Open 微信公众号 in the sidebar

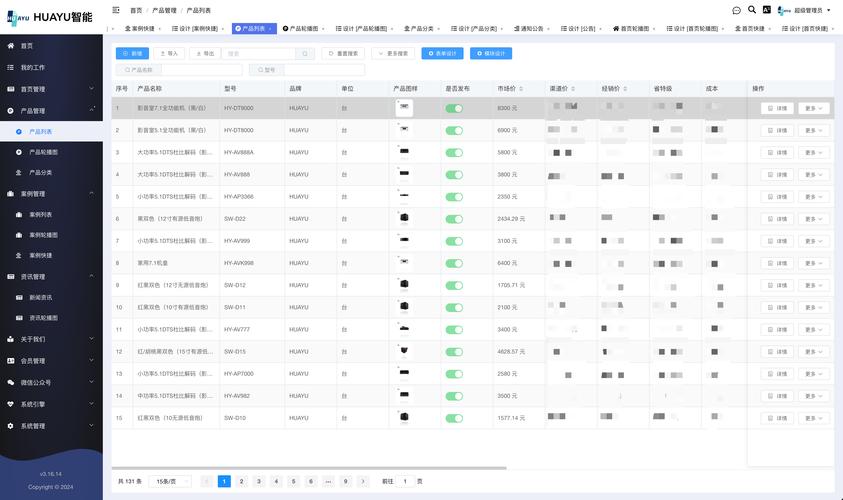pyautogui.click(x=36, y=382)
